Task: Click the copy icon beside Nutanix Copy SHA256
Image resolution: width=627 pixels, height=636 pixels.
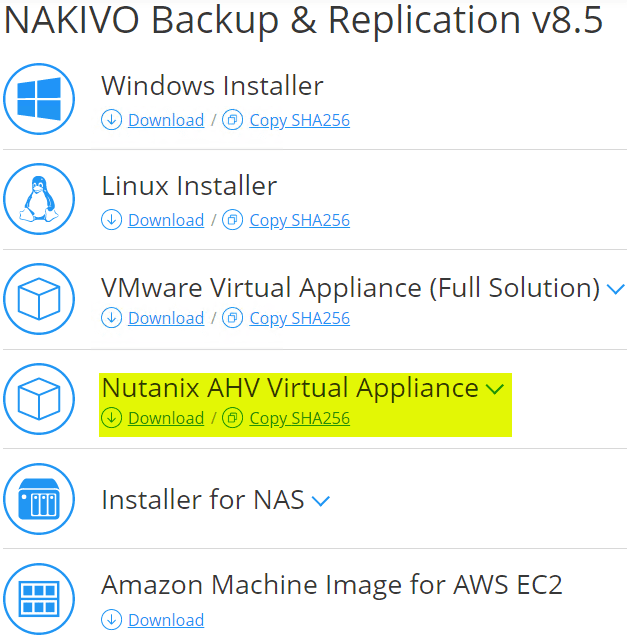Action: [x=233, y=418]
